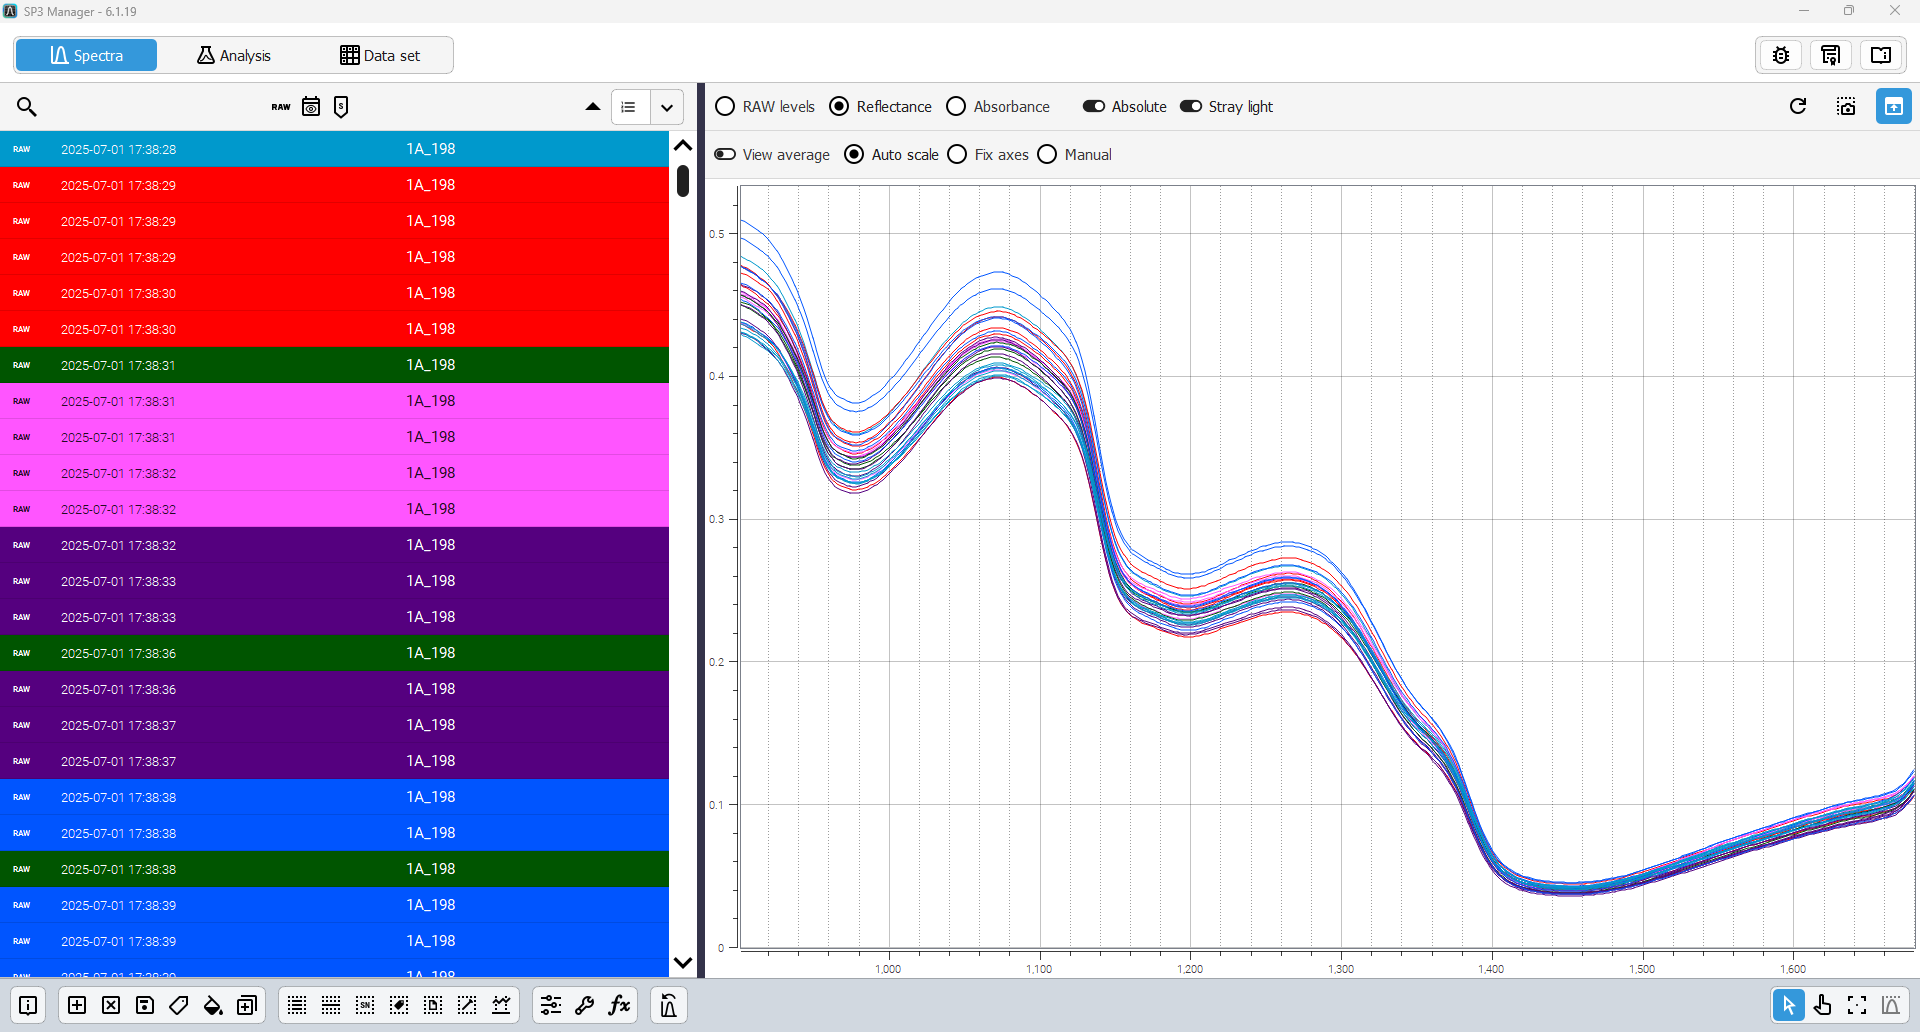Click the label tag icon

point(179,1005)
